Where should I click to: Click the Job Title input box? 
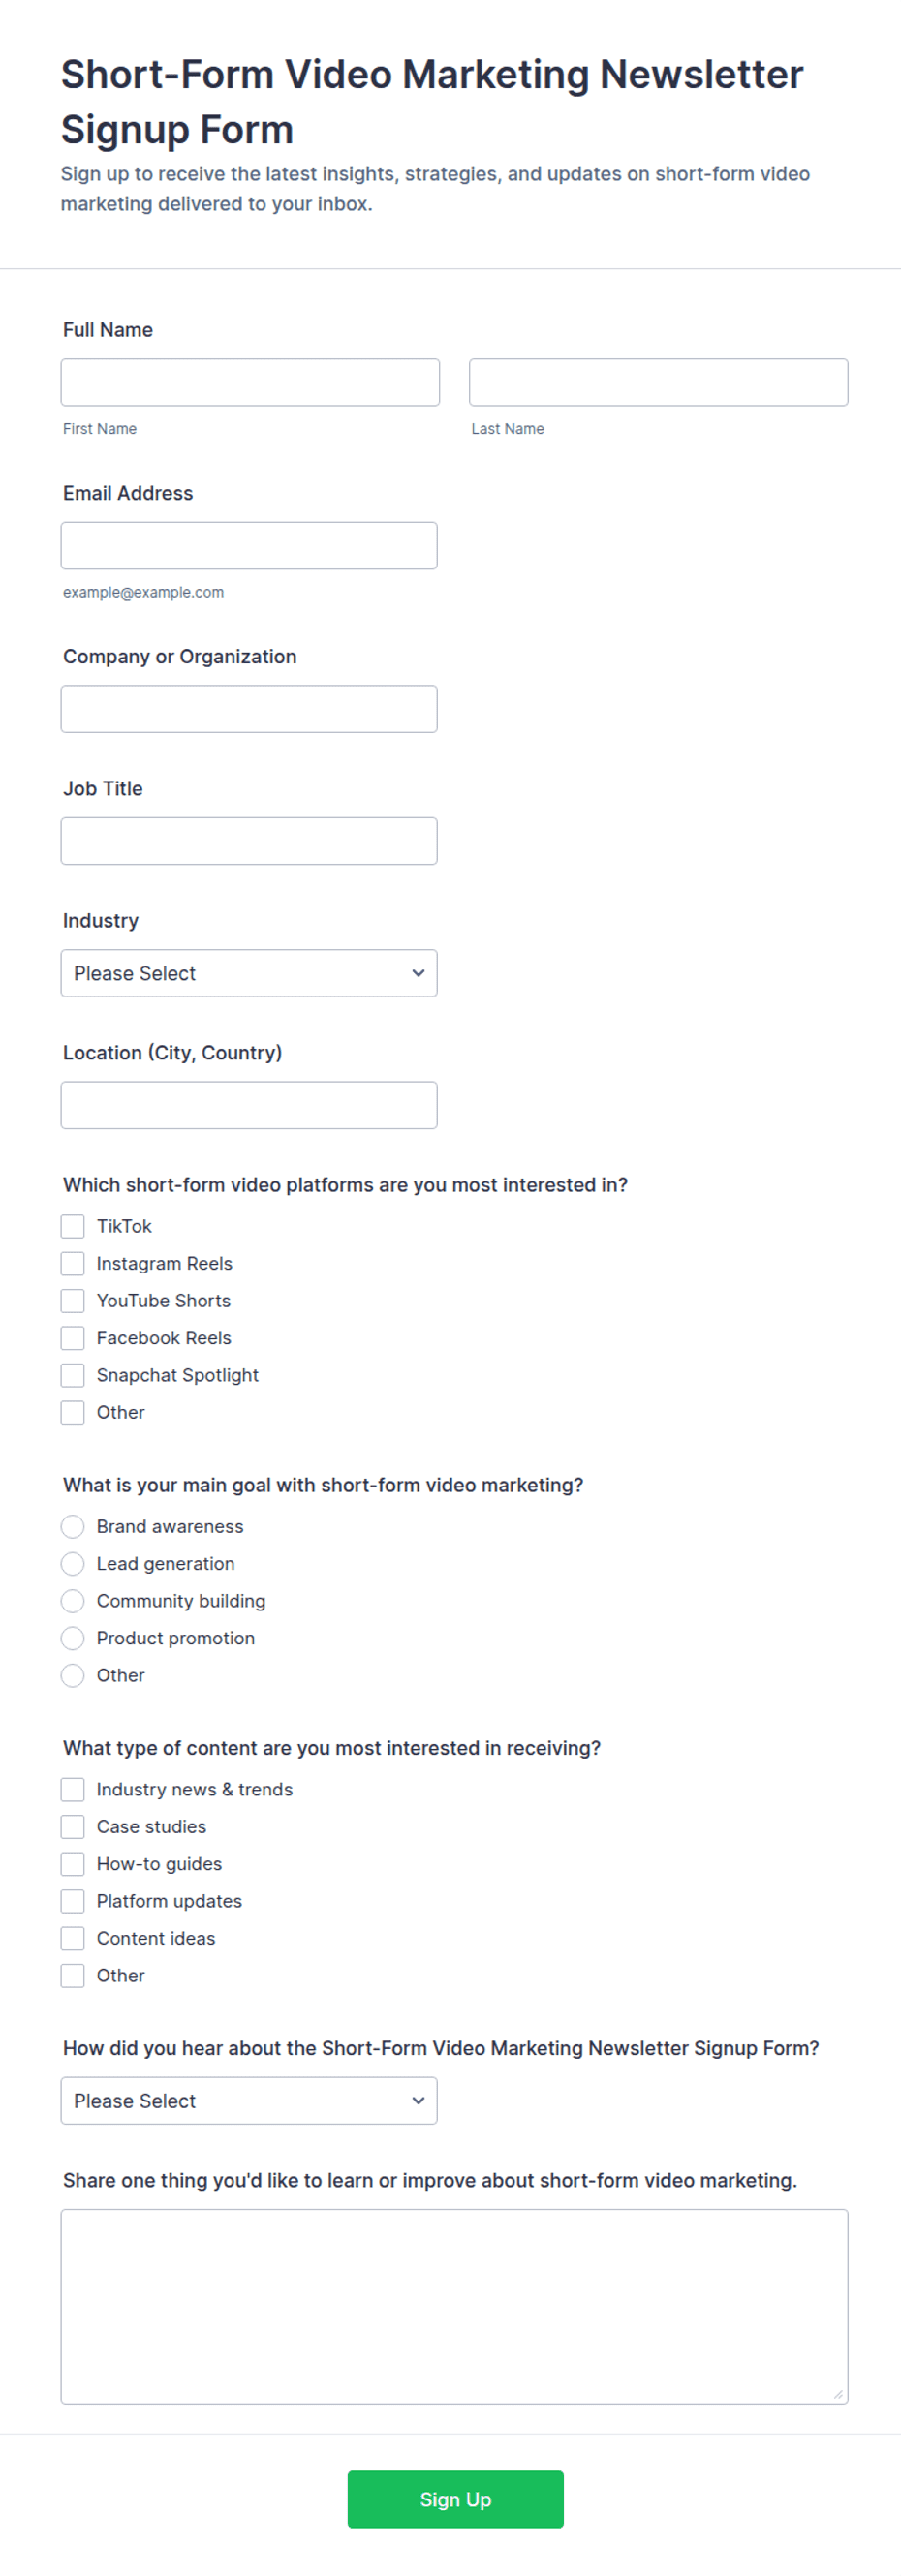pyautogui.click(x=249, y=840)
